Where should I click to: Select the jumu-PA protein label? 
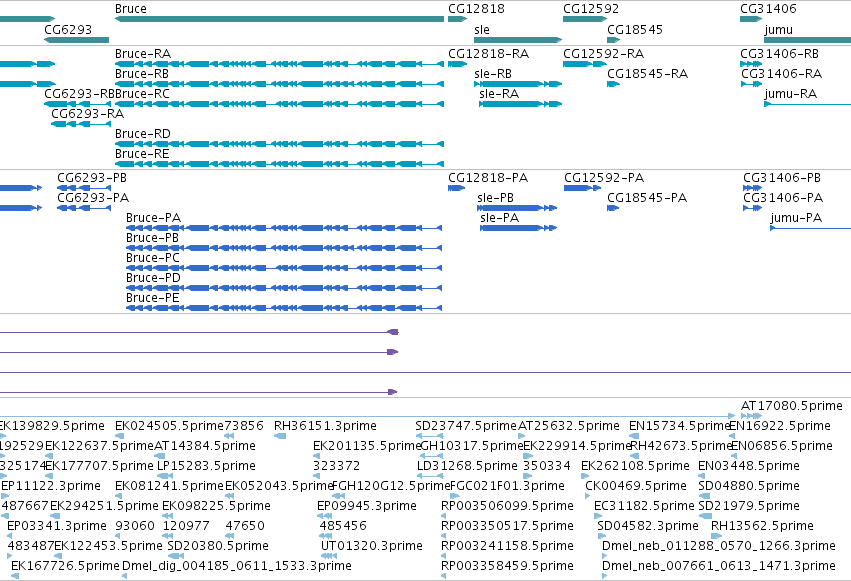click(796, 218)
